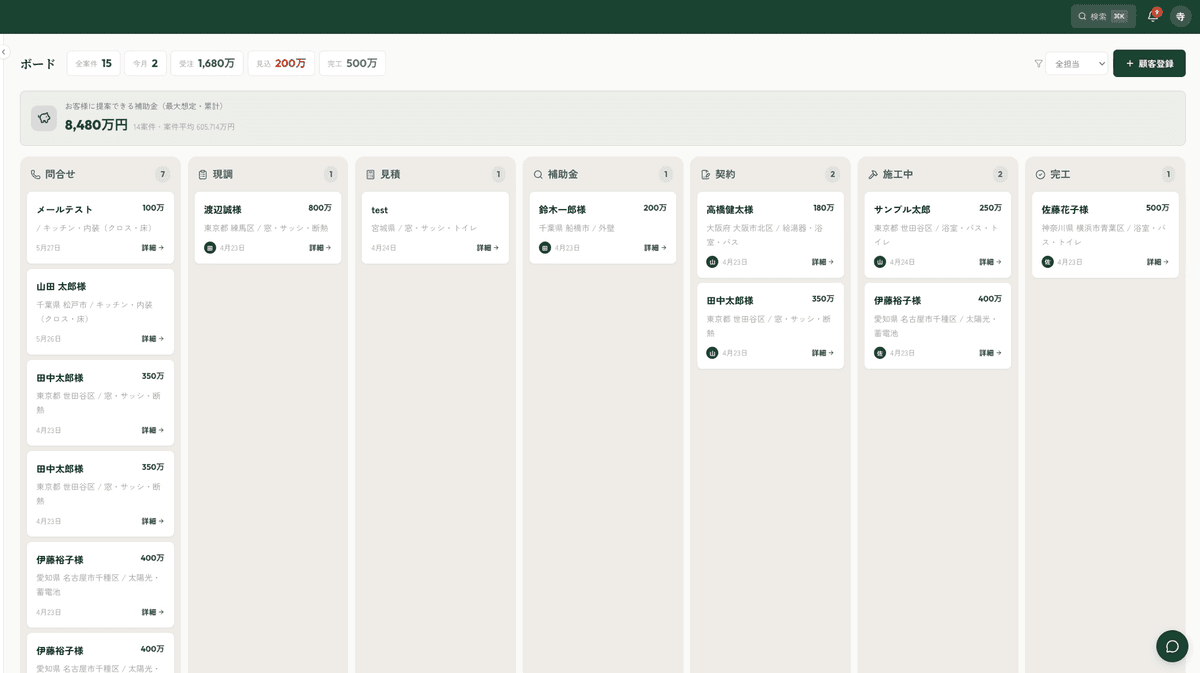Screen dimensions: 1200x673
Task: Click the count badge 2 on 契約
Action: [x=832, y=174]
